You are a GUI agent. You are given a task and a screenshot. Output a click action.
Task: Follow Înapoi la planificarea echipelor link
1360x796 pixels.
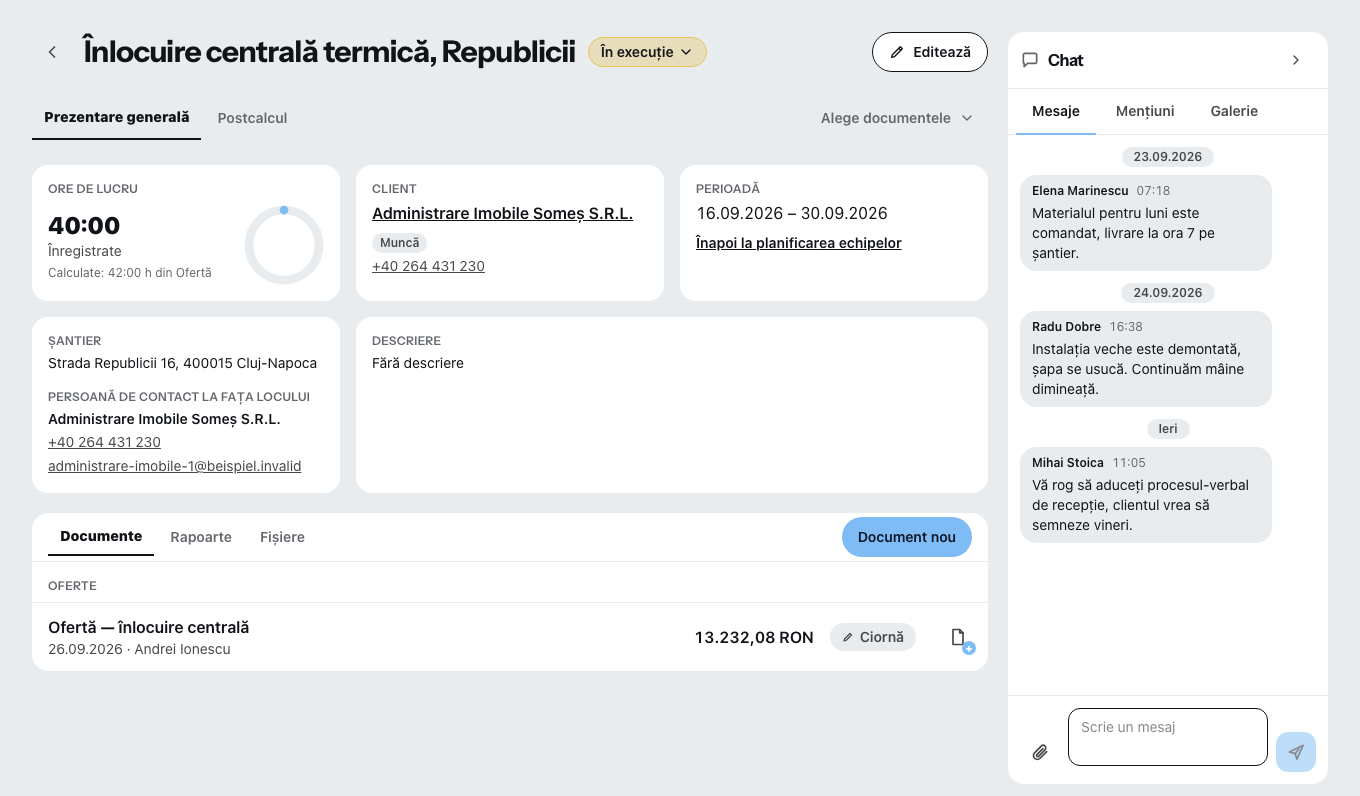799,243
